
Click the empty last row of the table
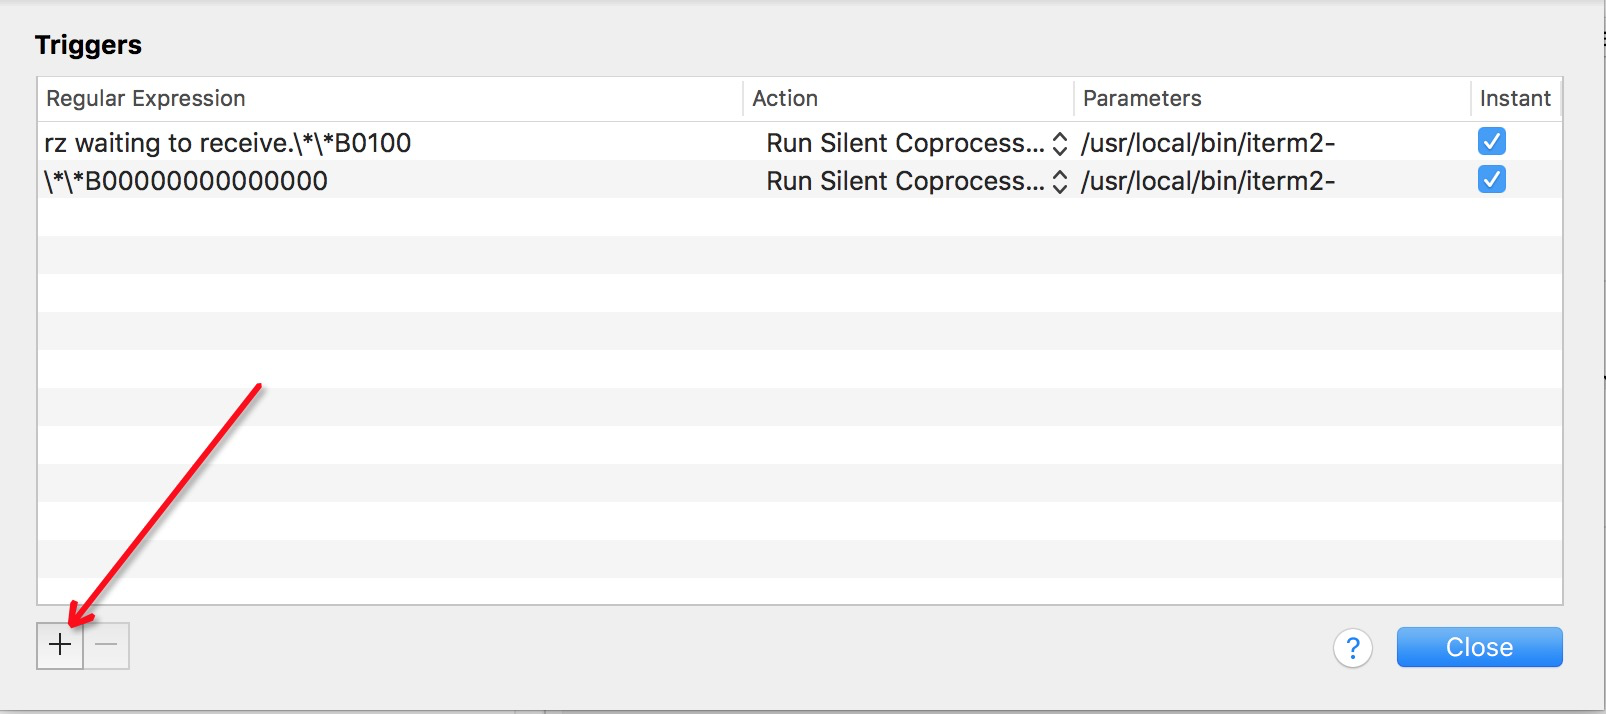coord(798,590)
